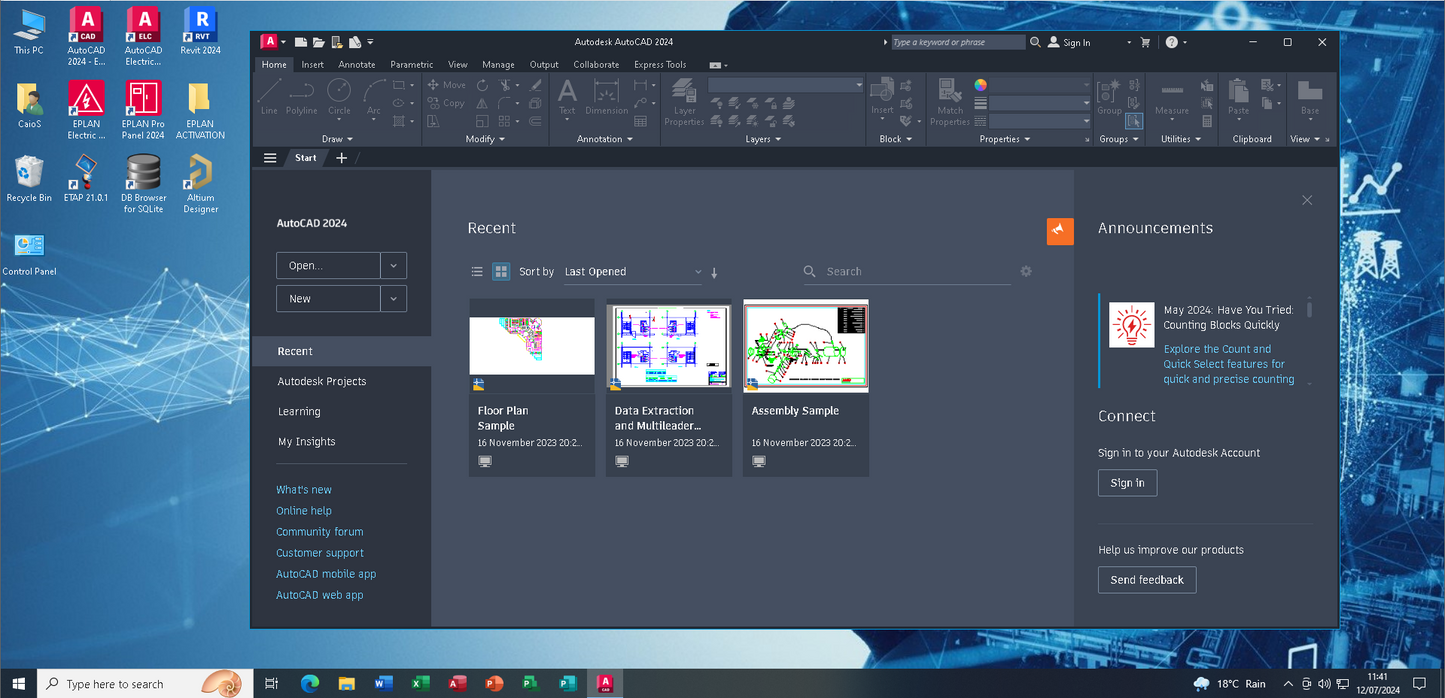The image size is (1445, 698).
Task: Expand the Layers panel flyout
Action: (764, 139)
